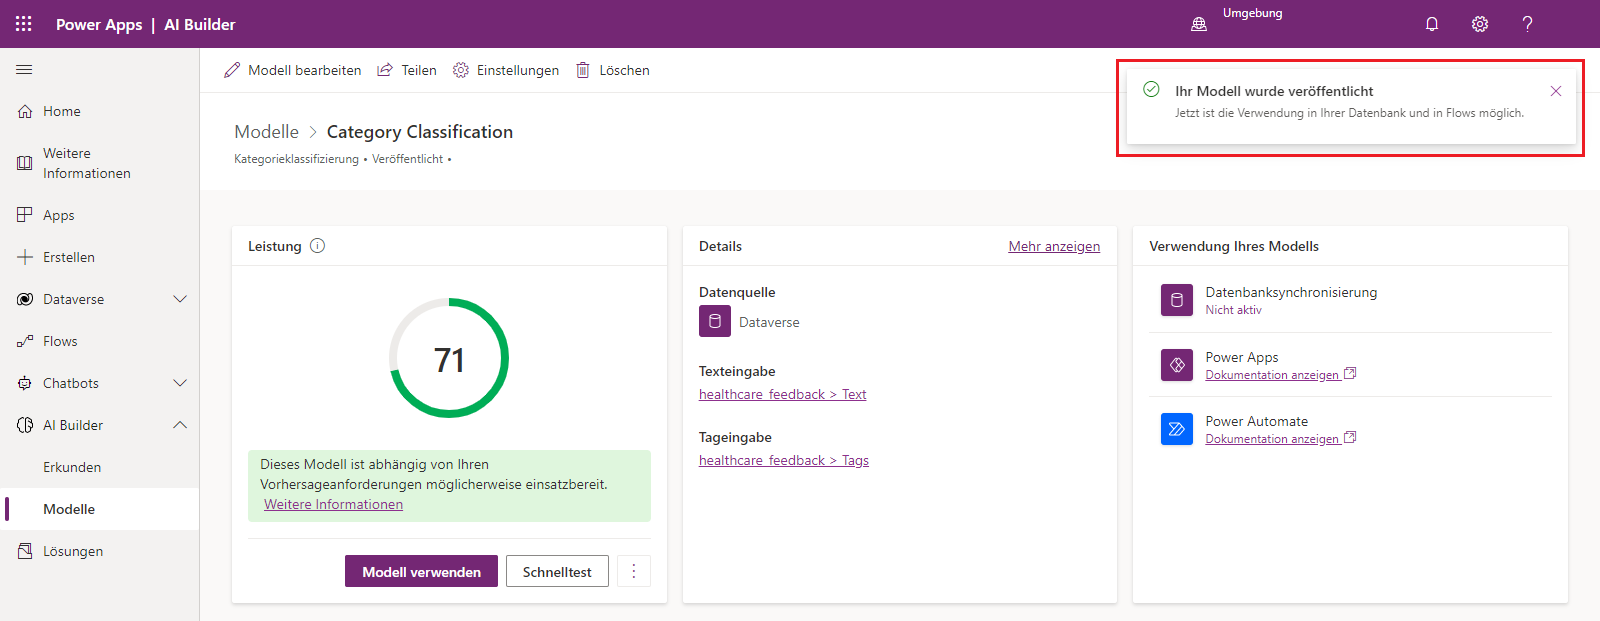Click the info icon next to Leistung
Image resolution: width=1600 pixels, height=621 pixels.
click(317, 246)
